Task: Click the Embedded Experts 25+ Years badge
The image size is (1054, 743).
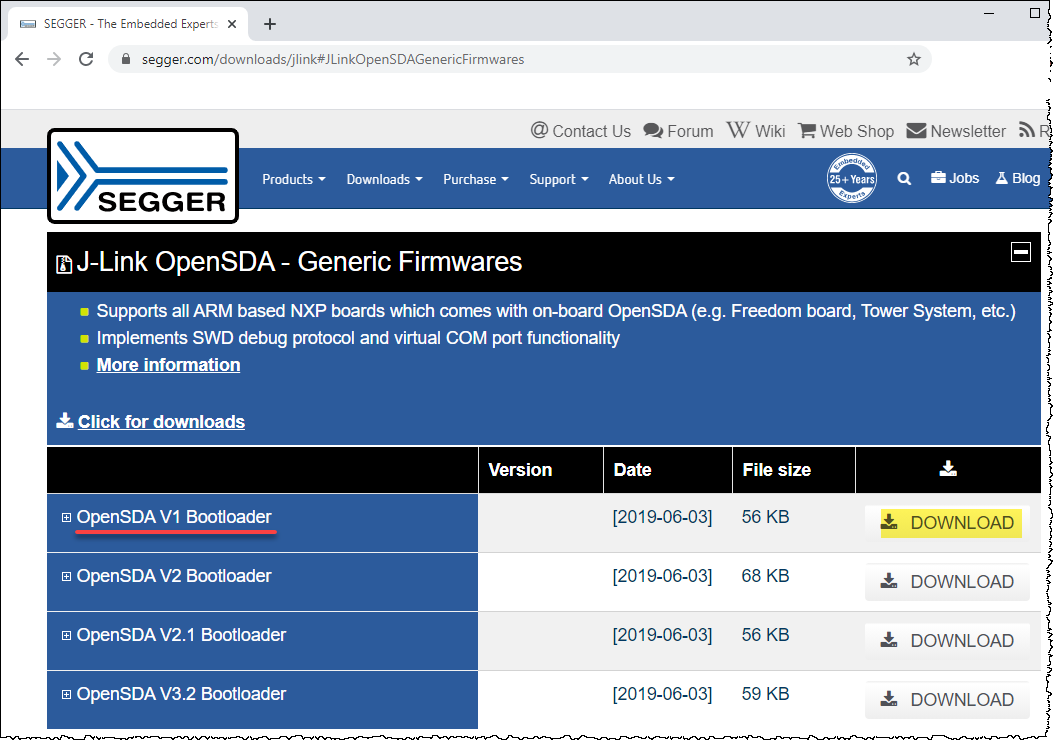Action: 853,178
